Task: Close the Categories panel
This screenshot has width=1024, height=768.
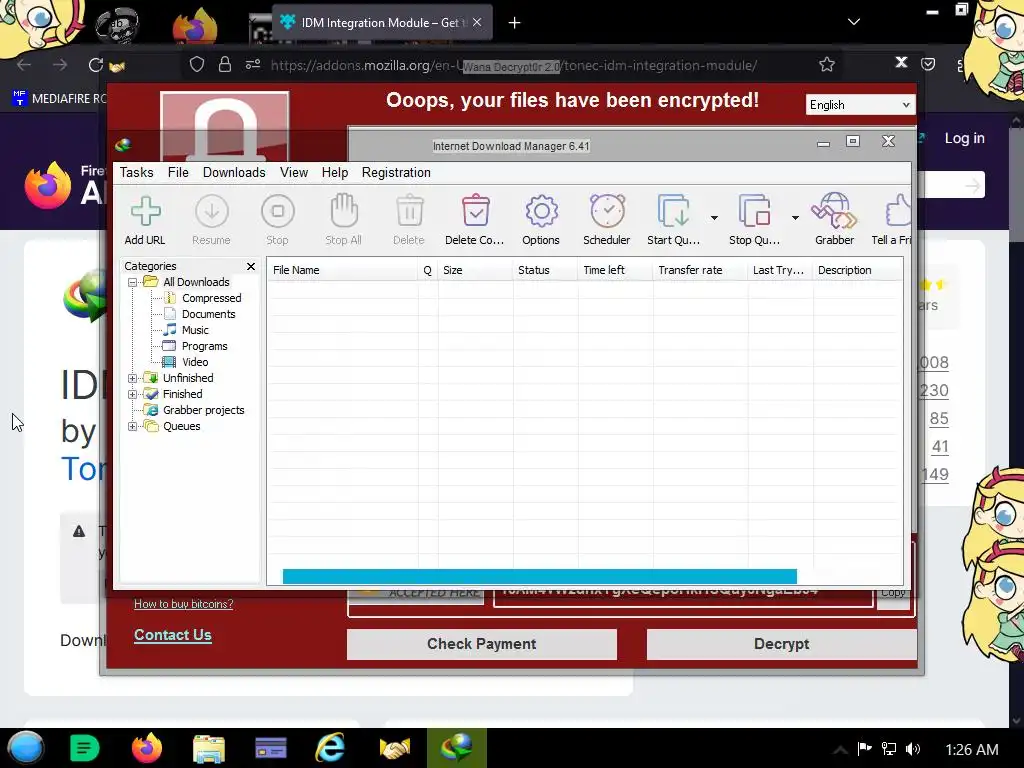Action: [251, 266]
